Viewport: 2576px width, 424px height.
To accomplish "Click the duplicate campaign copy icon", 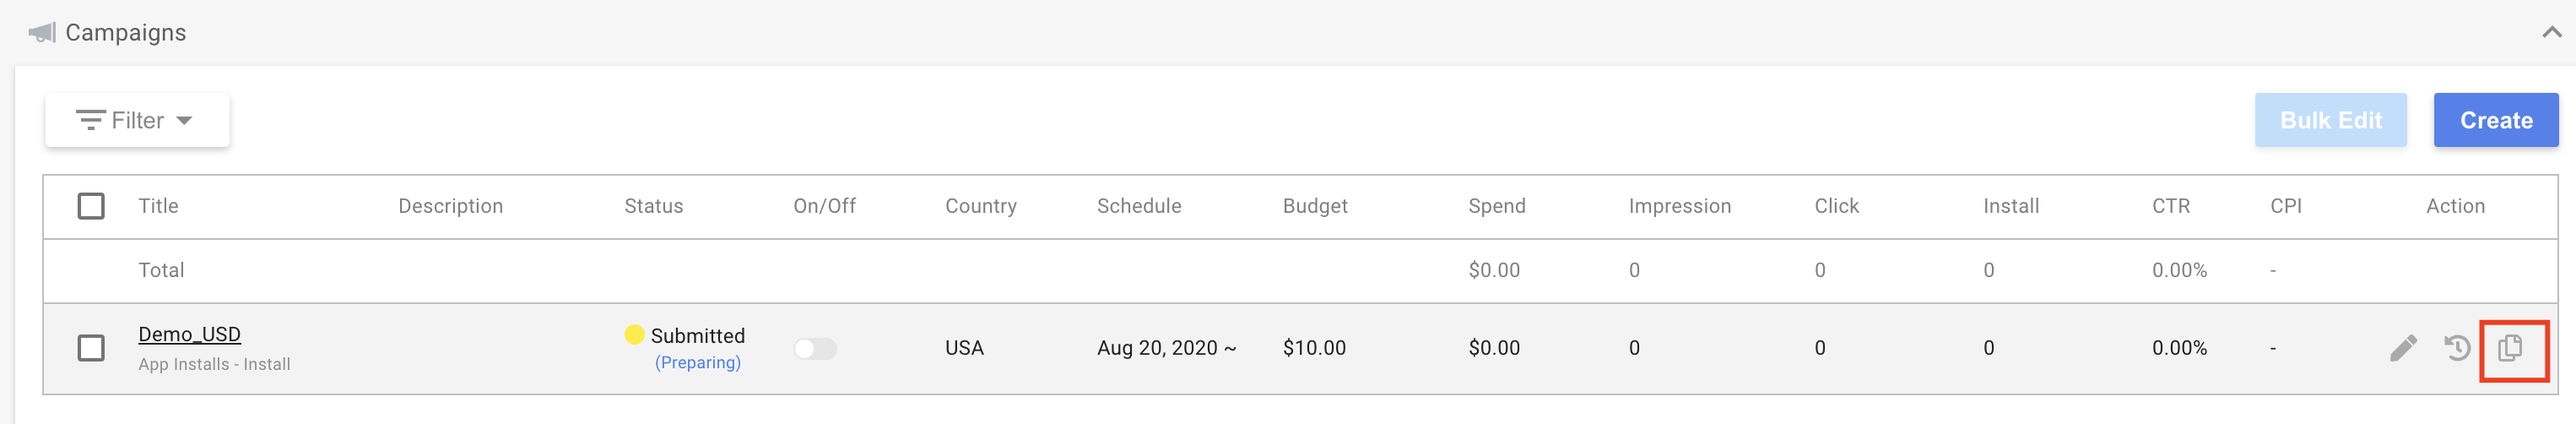I will (2510, 348).
